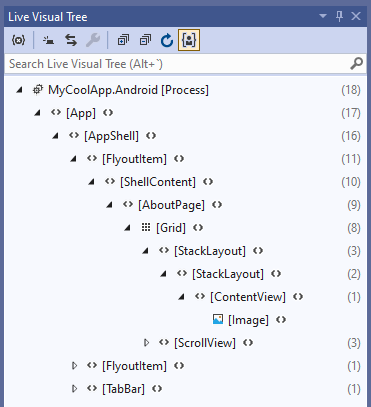Image resolution: width=371 pixels, height=407 pixels.
Task: Click the picture icon beside [Image]
Action: [218, 319]
